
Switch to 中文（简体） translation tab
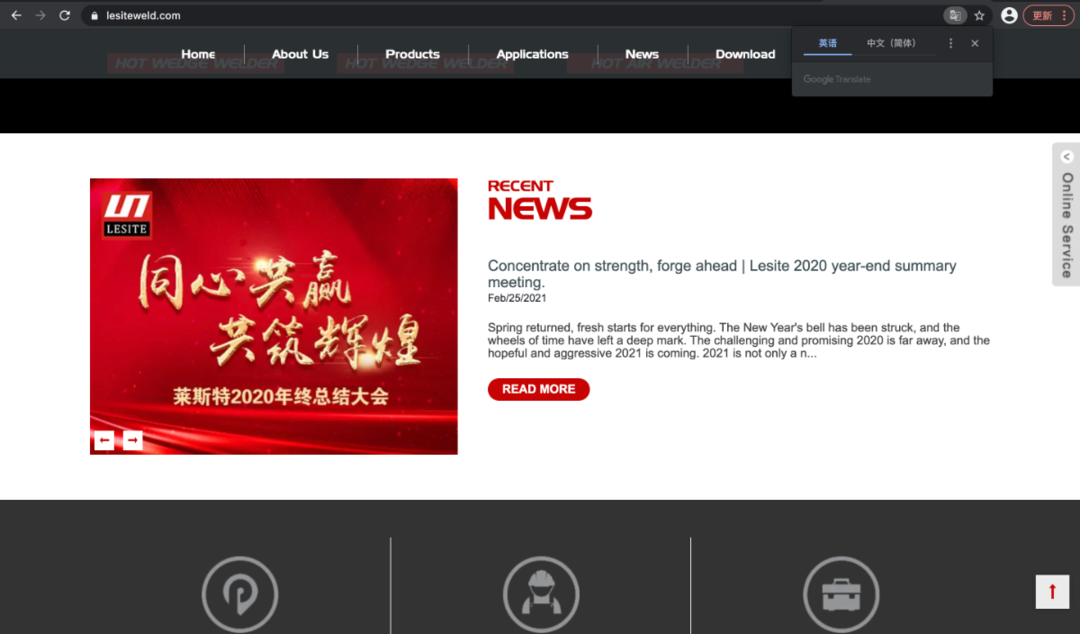pos(890,44)
